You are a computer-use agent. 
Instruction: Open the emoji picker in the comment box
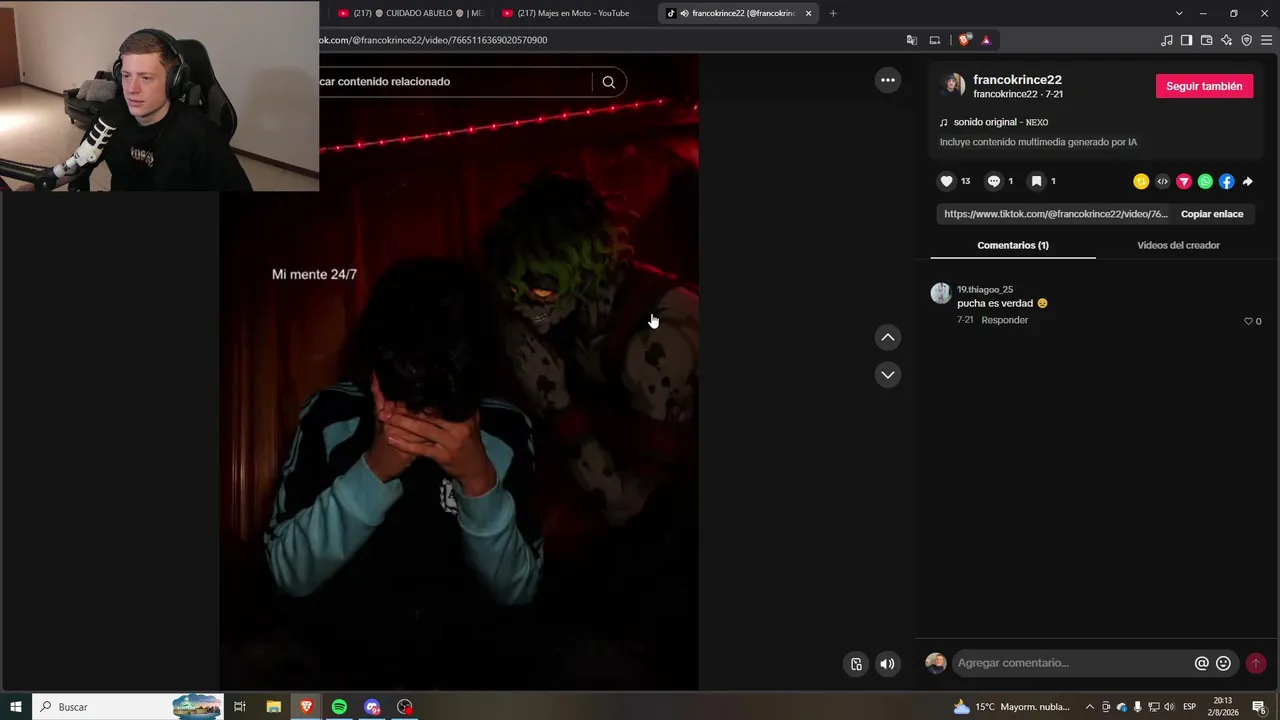pyautogui.click(x=1223, y=663)
